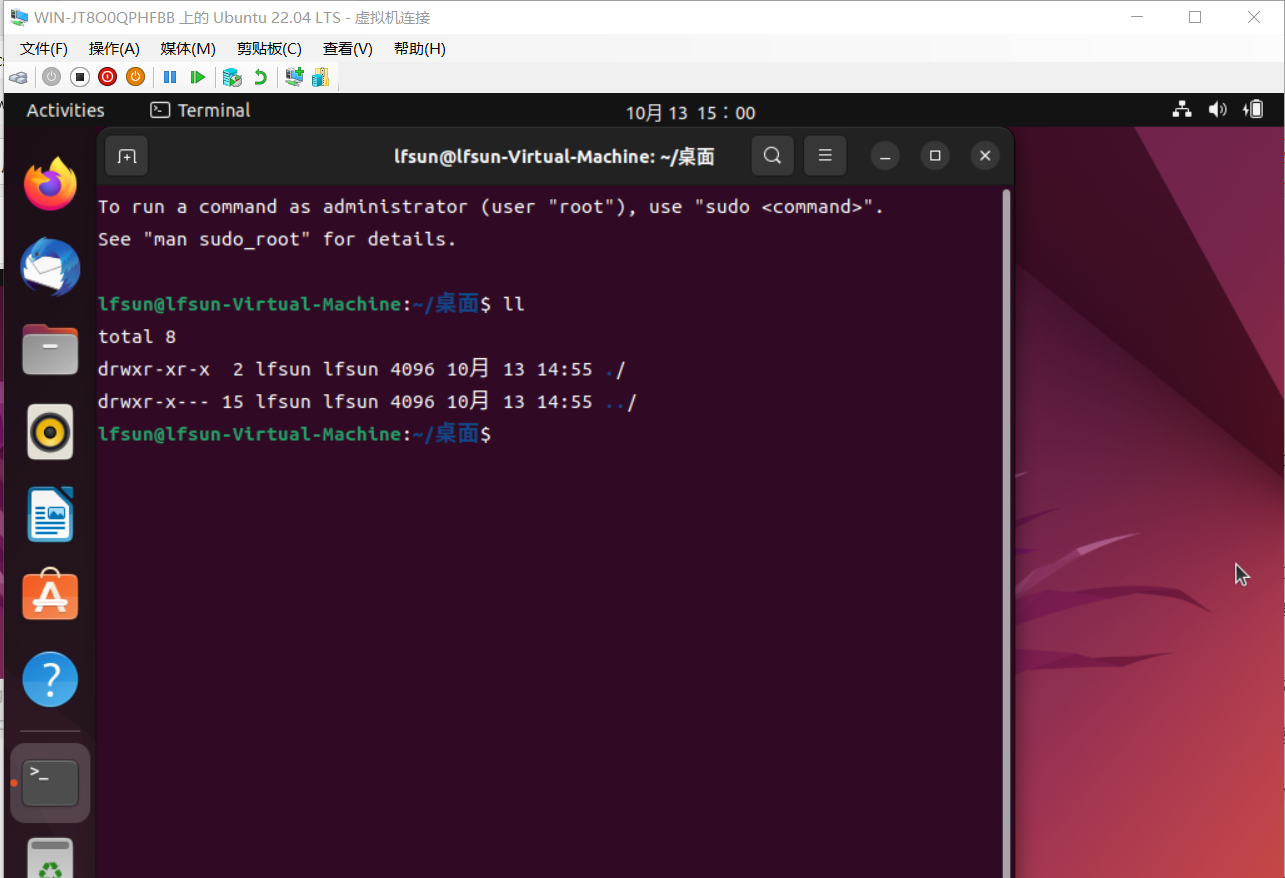Click the terminal search magnifier button
Image resolution: width=1285 pixels, height=878 pixels.
(x=772, y=155)
